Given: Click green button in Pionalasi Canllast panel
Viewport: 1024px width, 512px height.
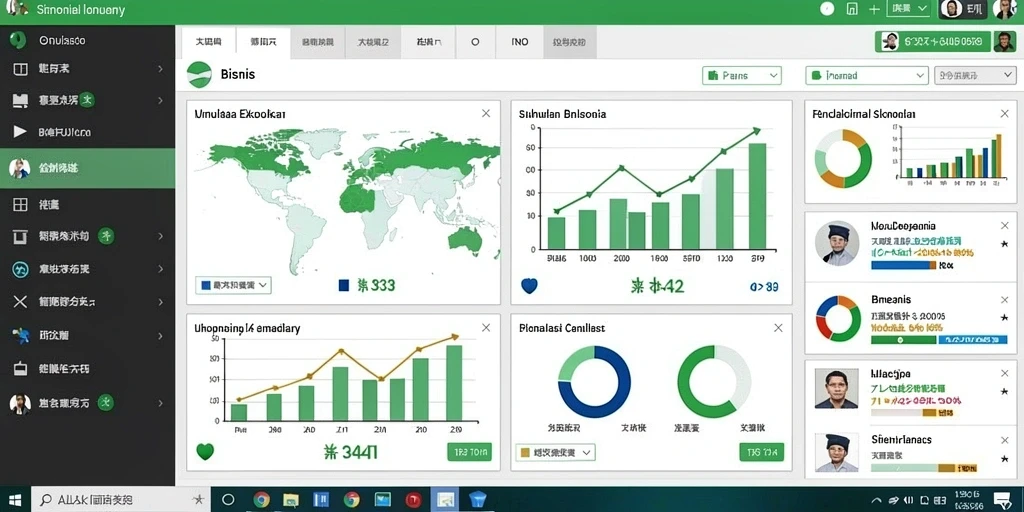Looking at the screenshot, I should pyautogui.click(x=761, y=451).
